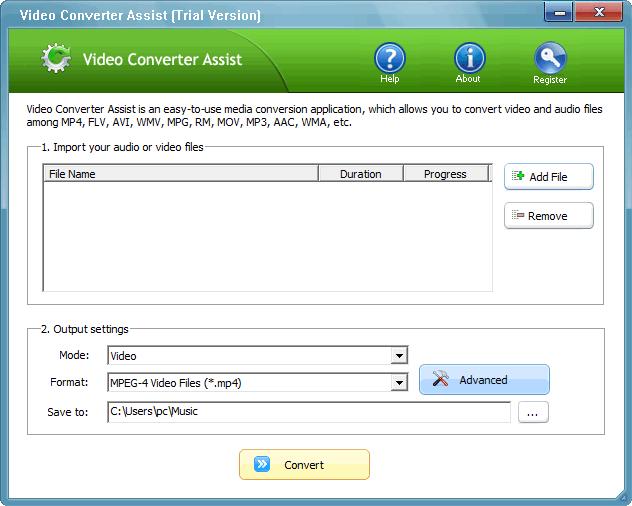Click the Save to path field
This screenshot has height=506, width=632.
pyautogui.click(x=309, y=412)
